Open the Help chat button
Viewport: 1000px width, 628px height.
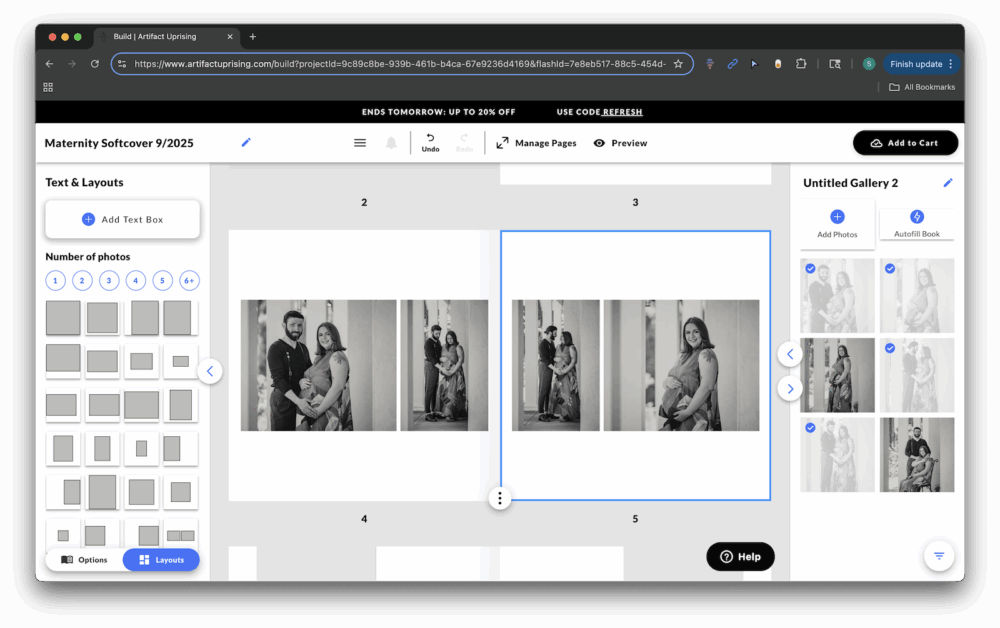point(740,557)
